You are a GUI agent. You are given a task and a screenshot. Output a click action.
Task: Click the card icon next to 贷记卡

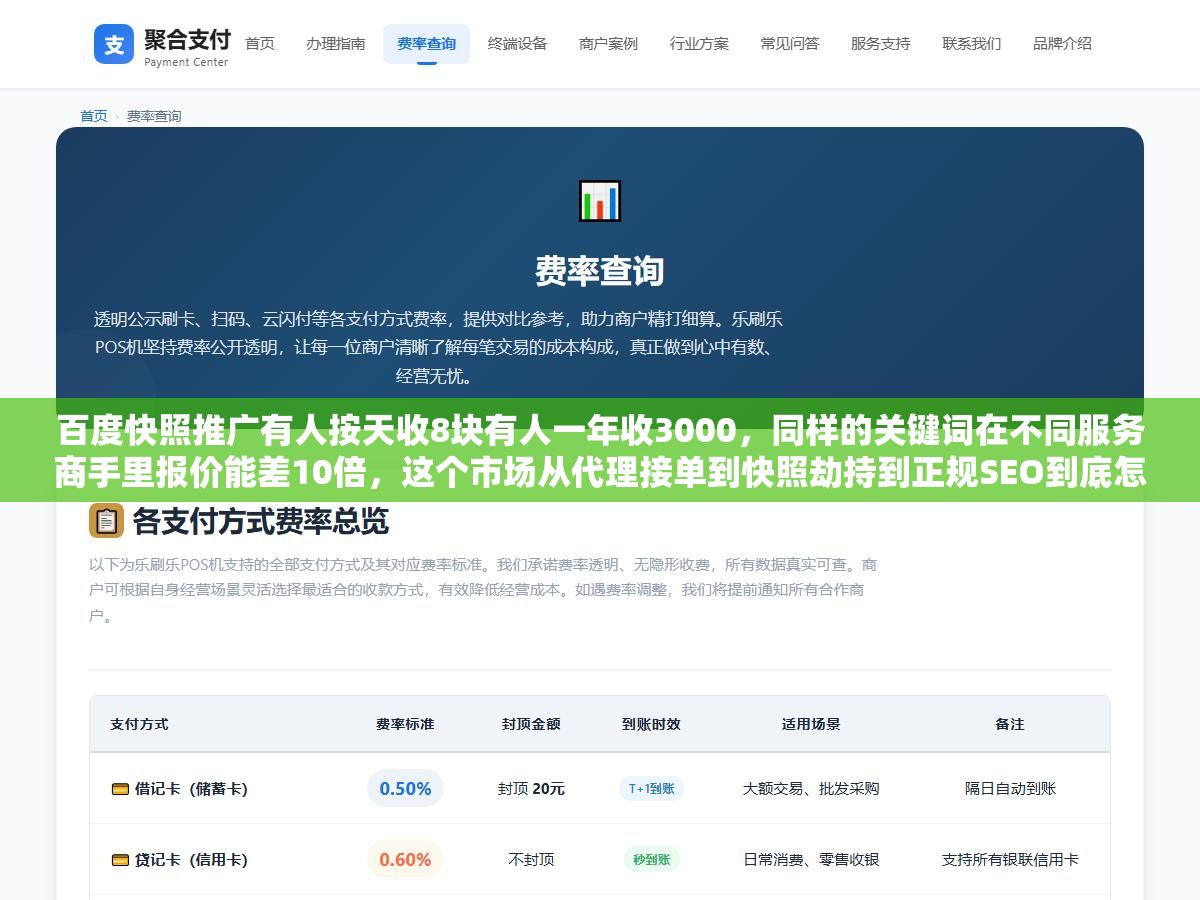[120, 860]
